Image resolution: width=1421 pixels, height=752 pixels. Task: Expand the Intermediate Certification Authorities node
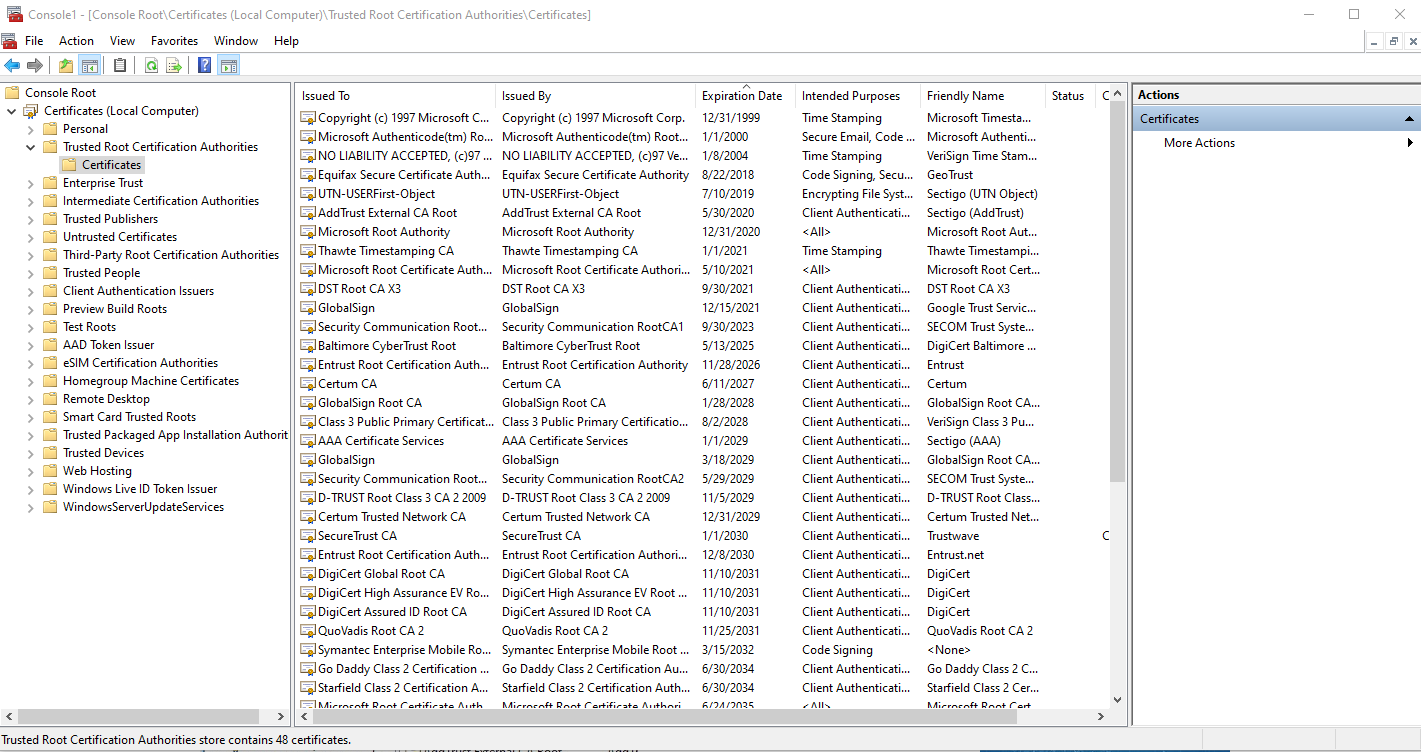(x=29, y=200)
